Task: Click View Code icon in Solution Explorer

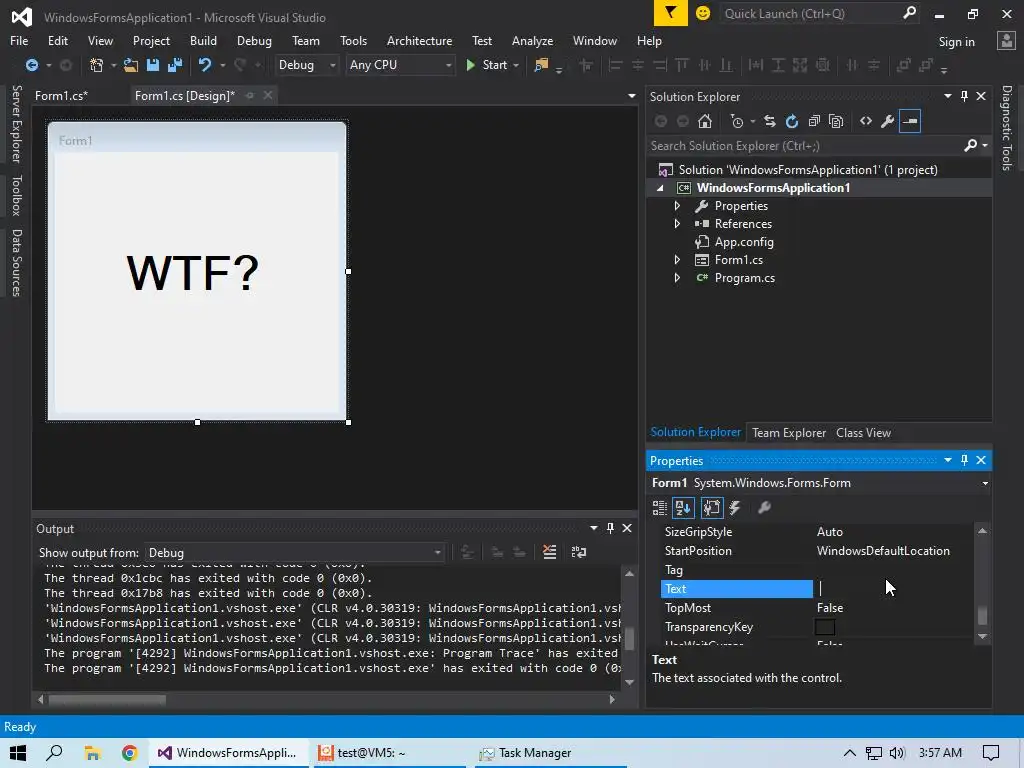Action: (x=866, y=121)
